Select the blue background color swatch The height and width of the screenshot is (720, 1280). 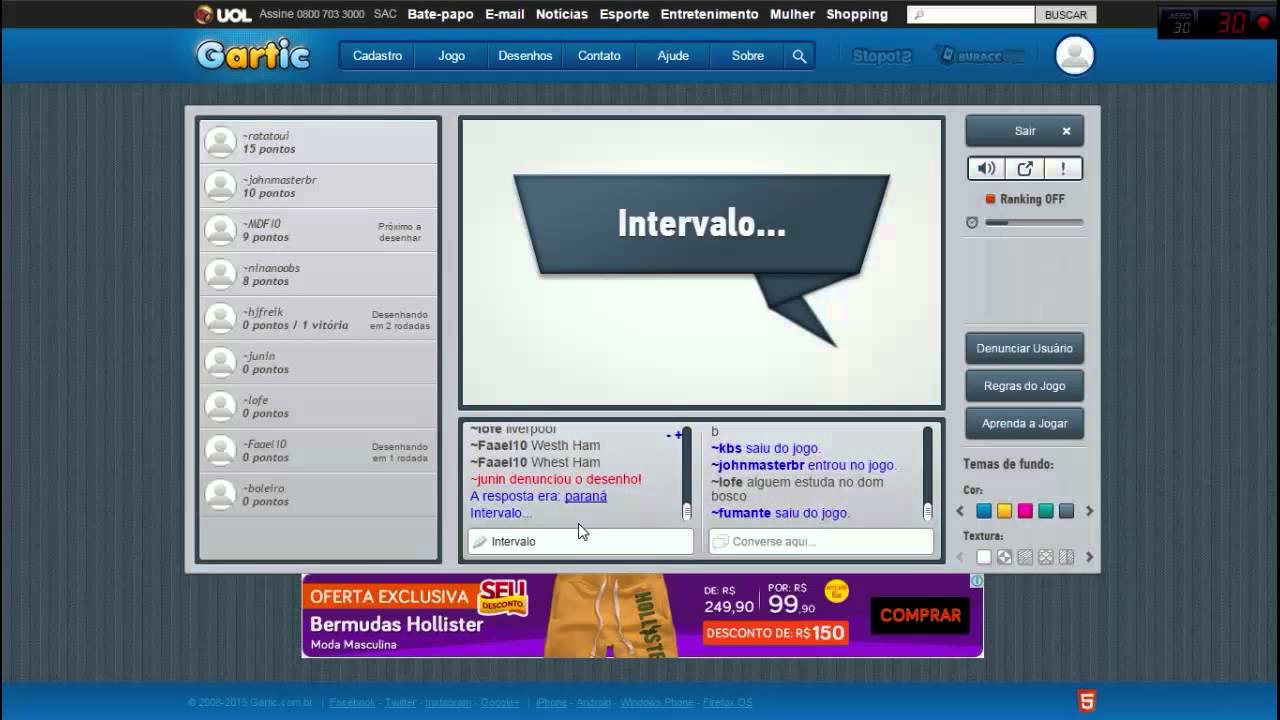pyautogui.click(x=984, y=511)
